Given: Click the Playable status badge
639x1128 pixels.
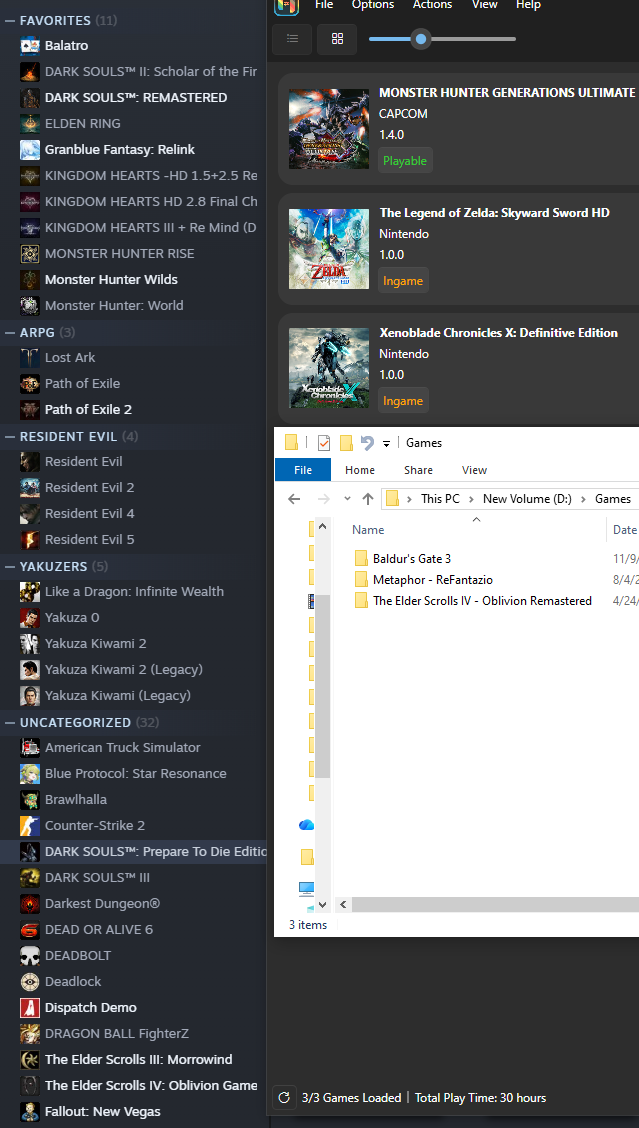Looking at the screenshot, I should tap(404, 160).
